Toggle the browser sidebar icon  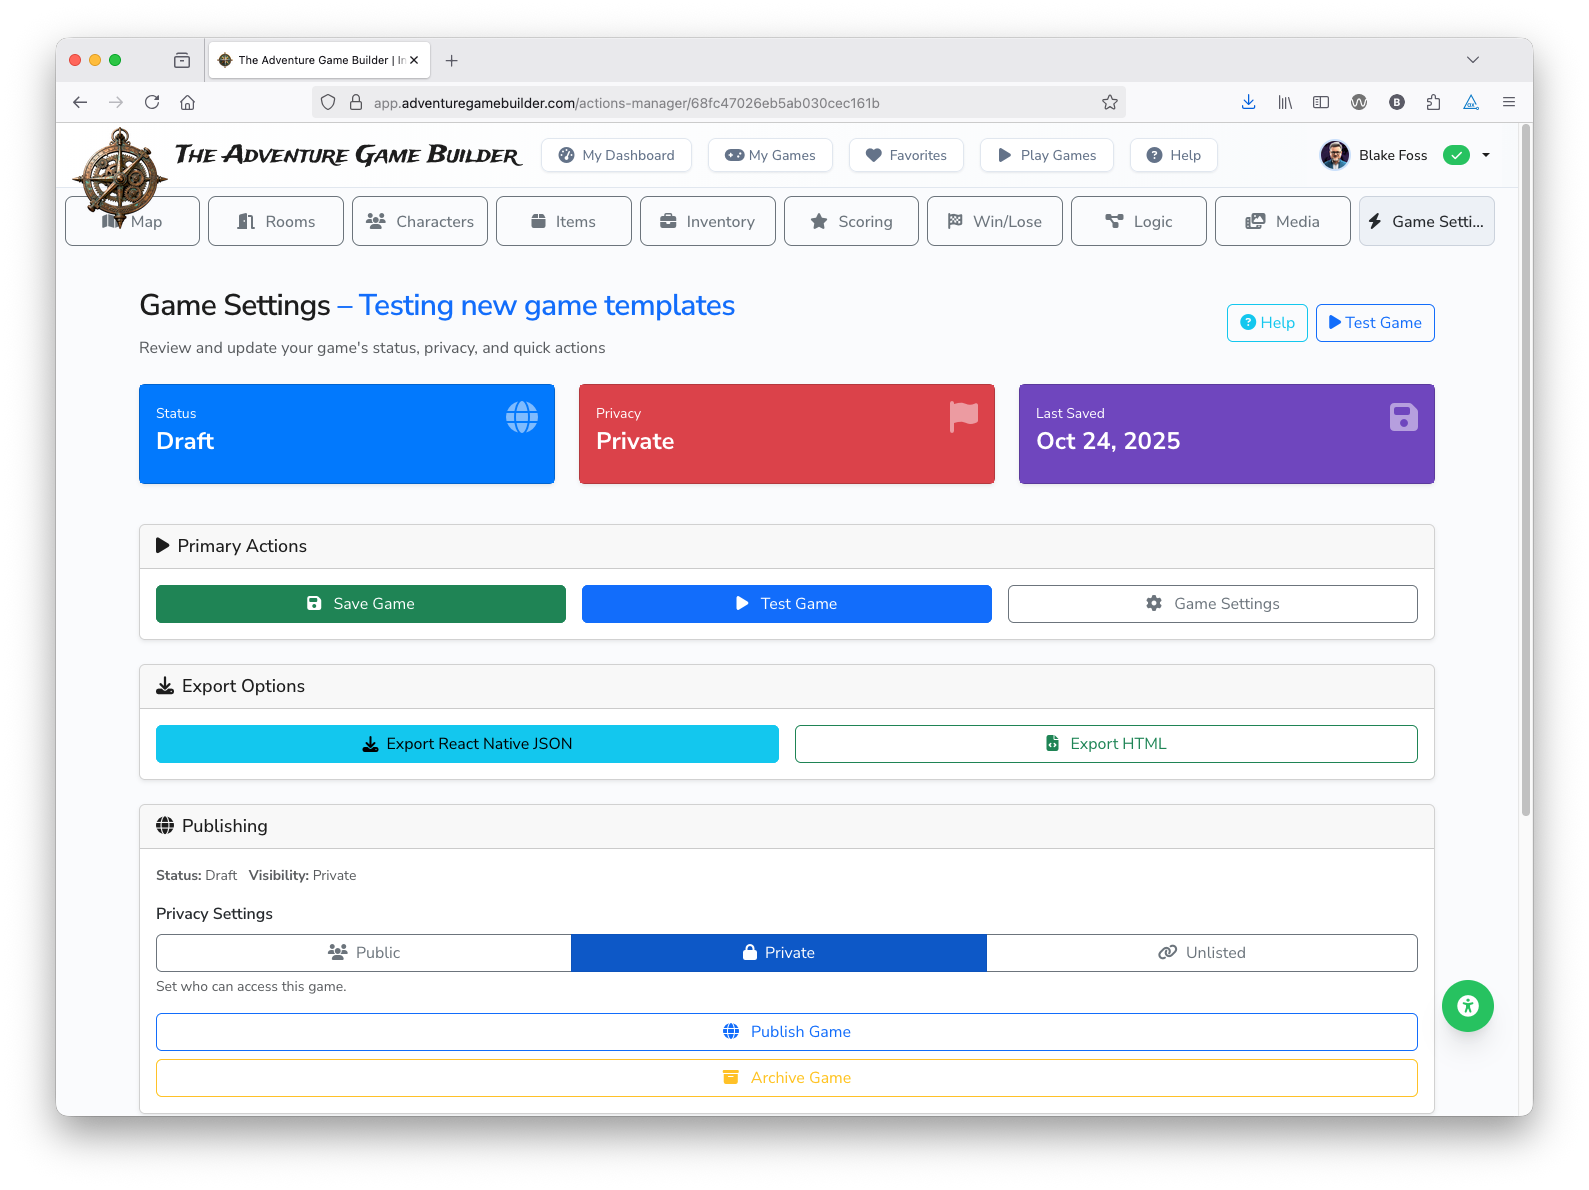tap(1321, 102)
